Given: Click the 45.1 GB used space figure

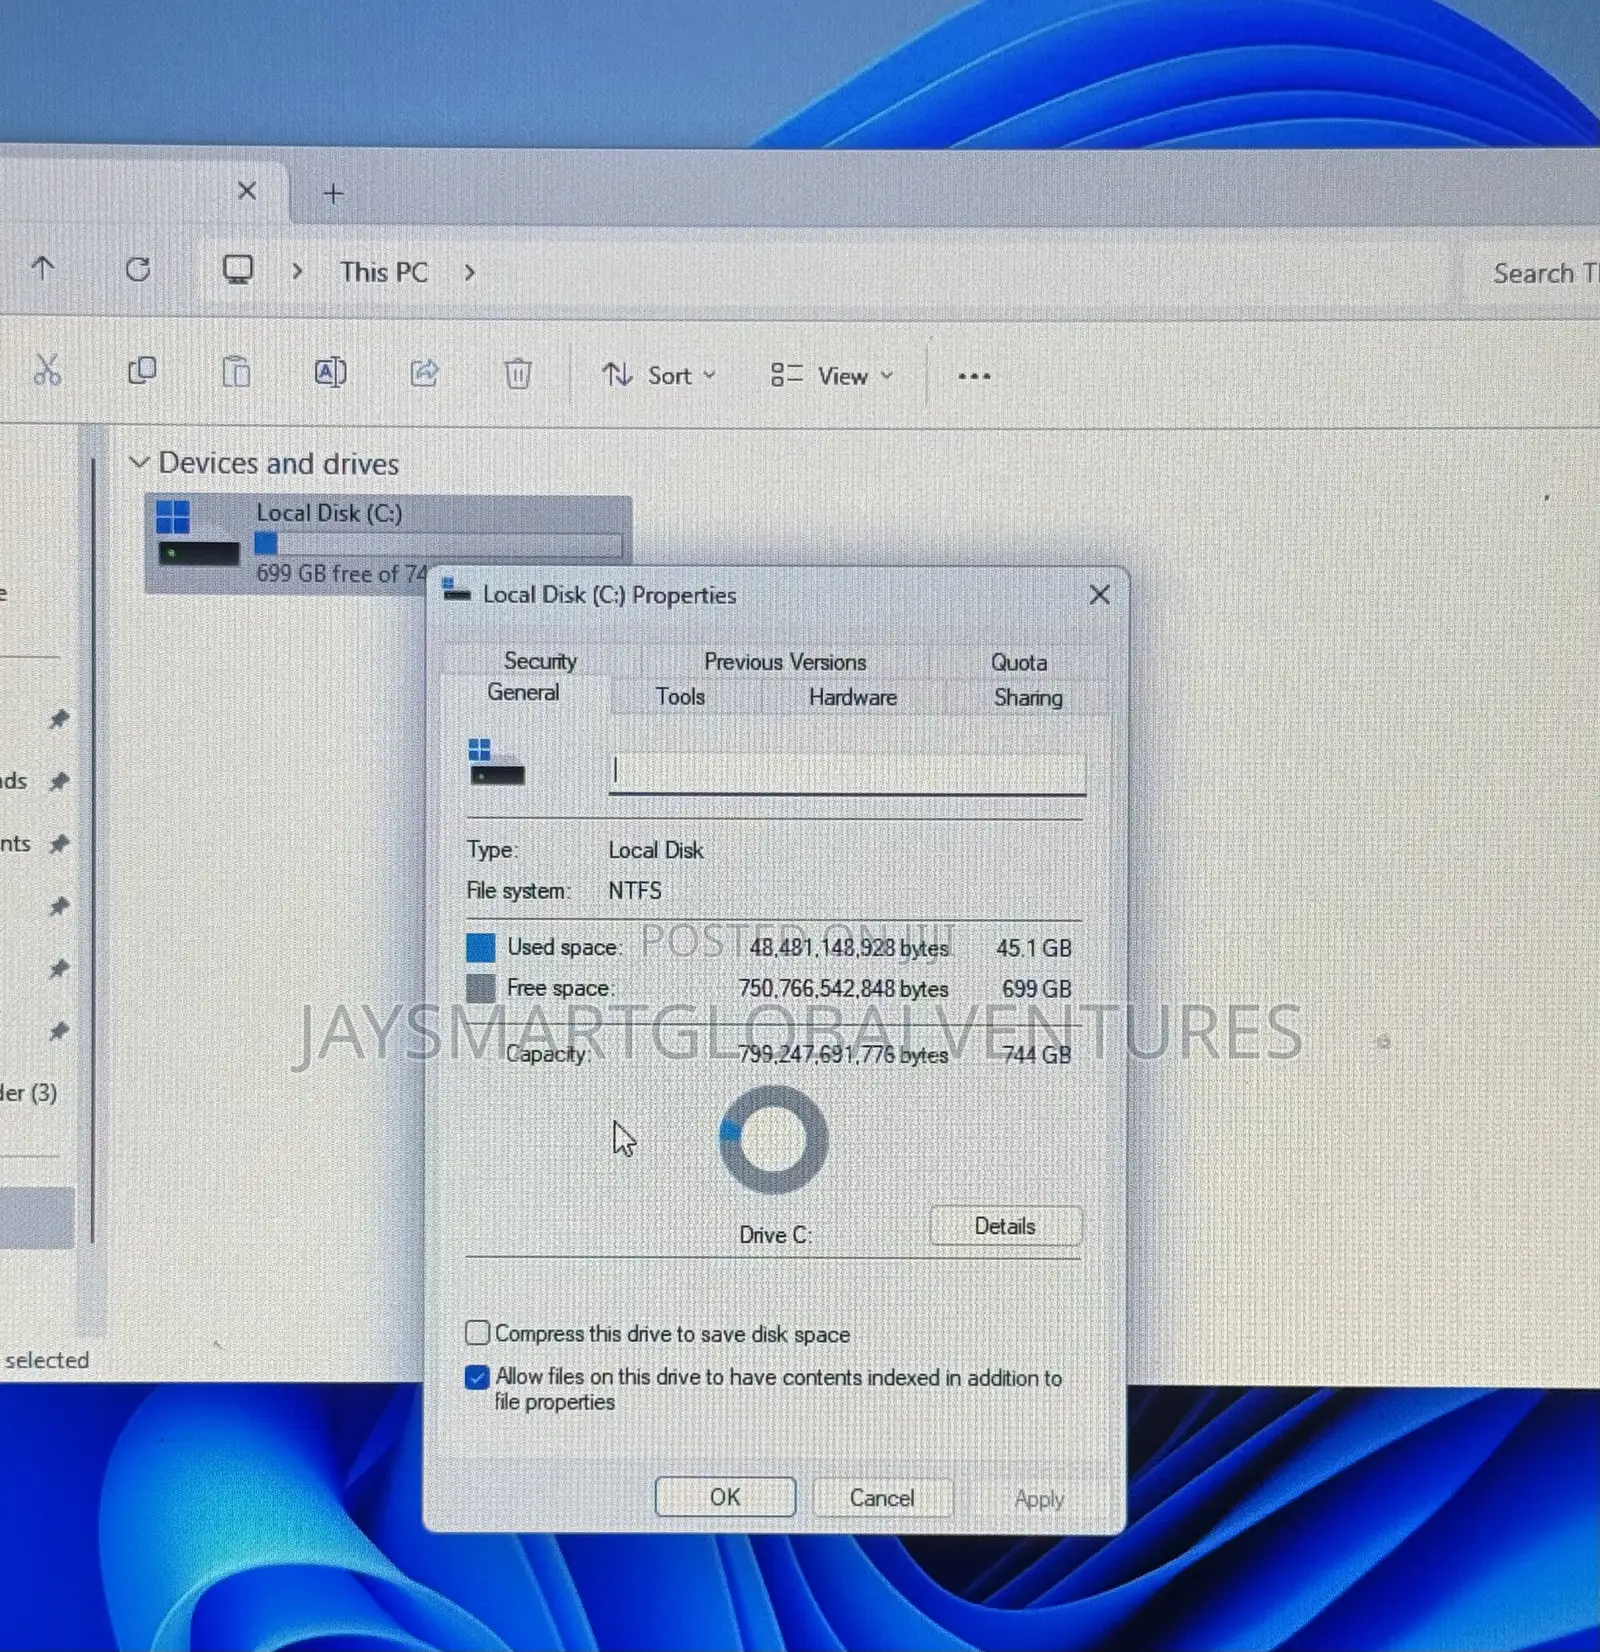Looking at the screenshot, I should (1034, 948).
